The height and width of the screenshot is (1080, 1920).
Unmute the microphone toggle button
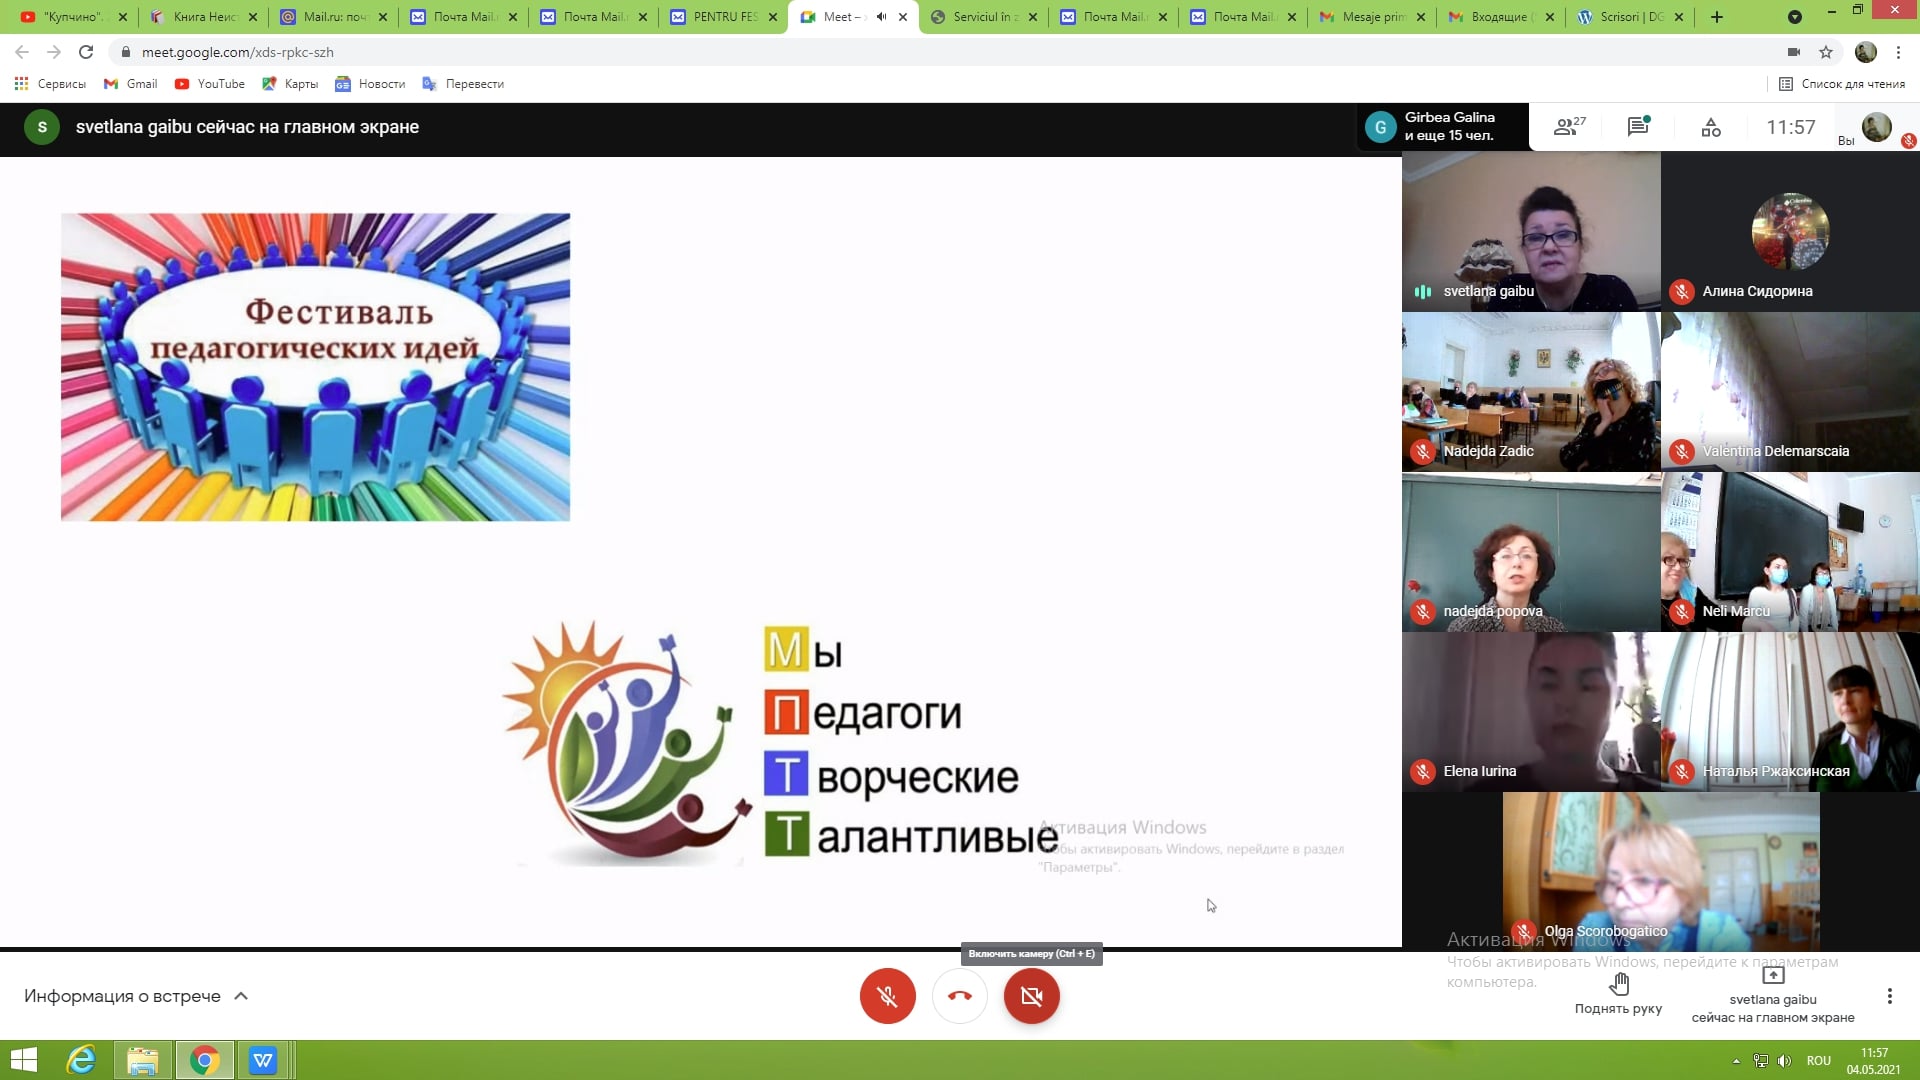pos(887,996)
